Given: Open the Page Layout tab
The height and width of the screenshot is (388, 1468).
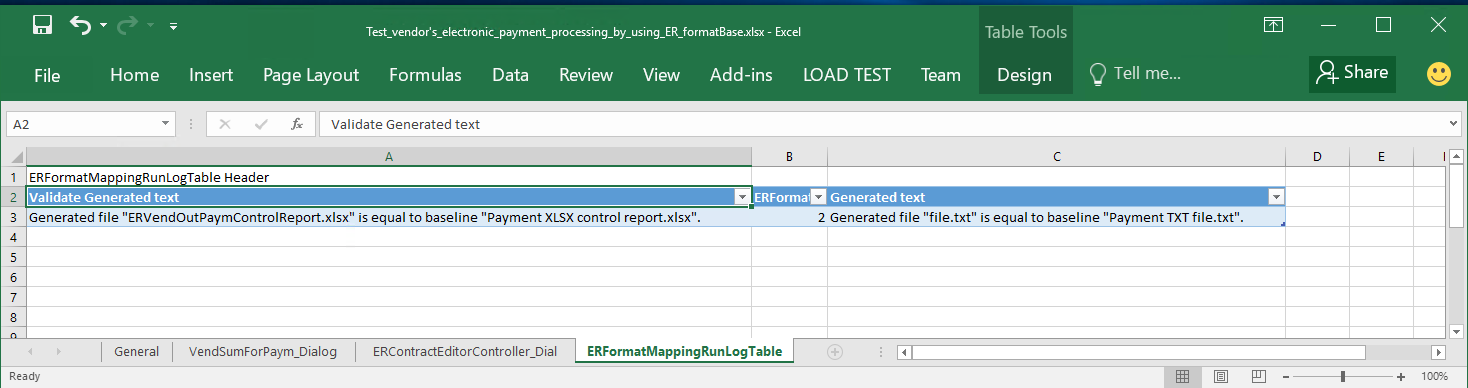Looking at the screenshot, I should pos(311,75).
